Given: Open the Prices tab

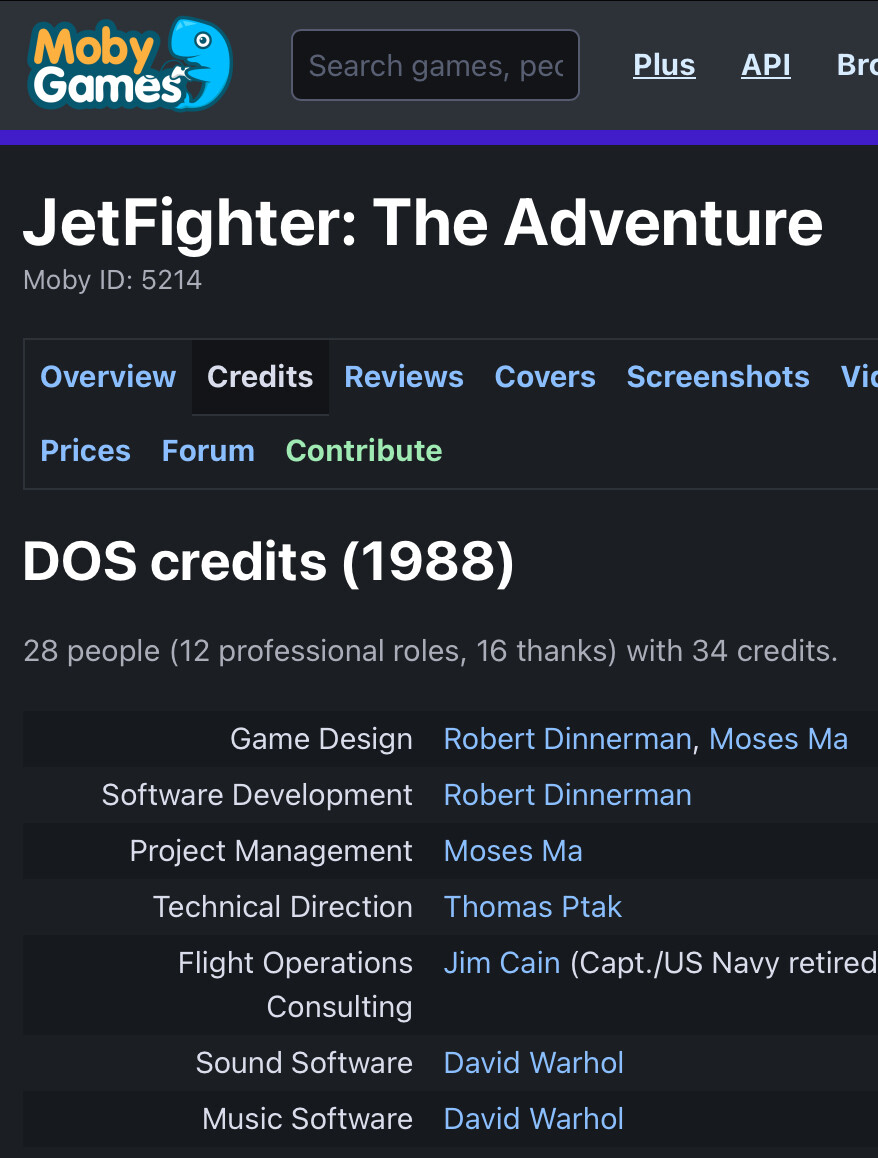Looking at the screenshot, I should click(86, 450).
